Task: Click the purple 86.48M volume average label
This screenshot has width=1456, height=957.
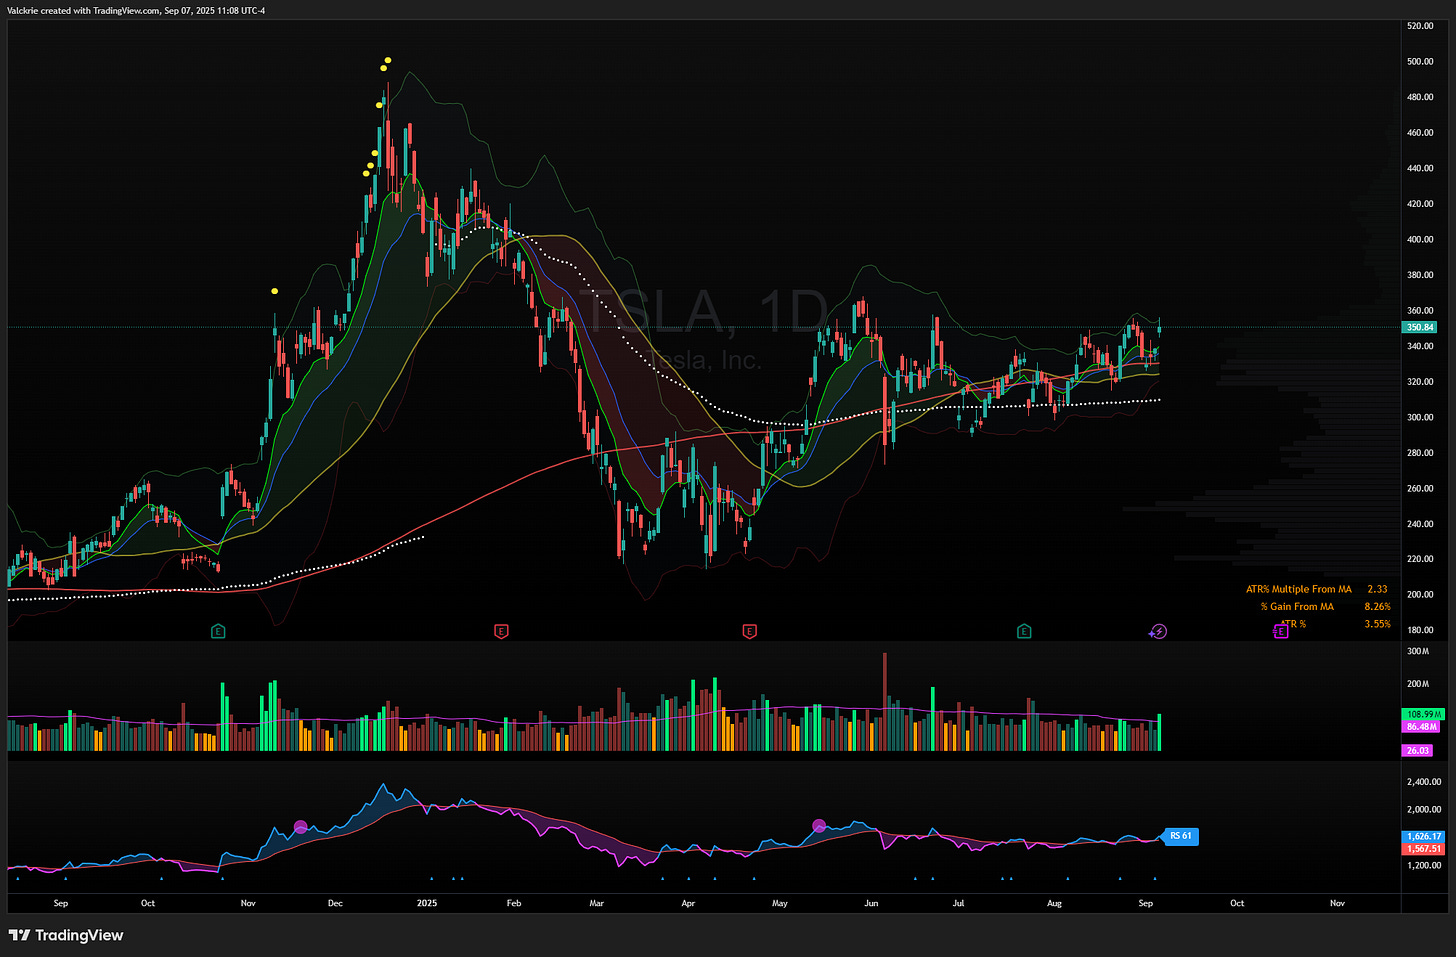Action: (x=1421, y=727)
